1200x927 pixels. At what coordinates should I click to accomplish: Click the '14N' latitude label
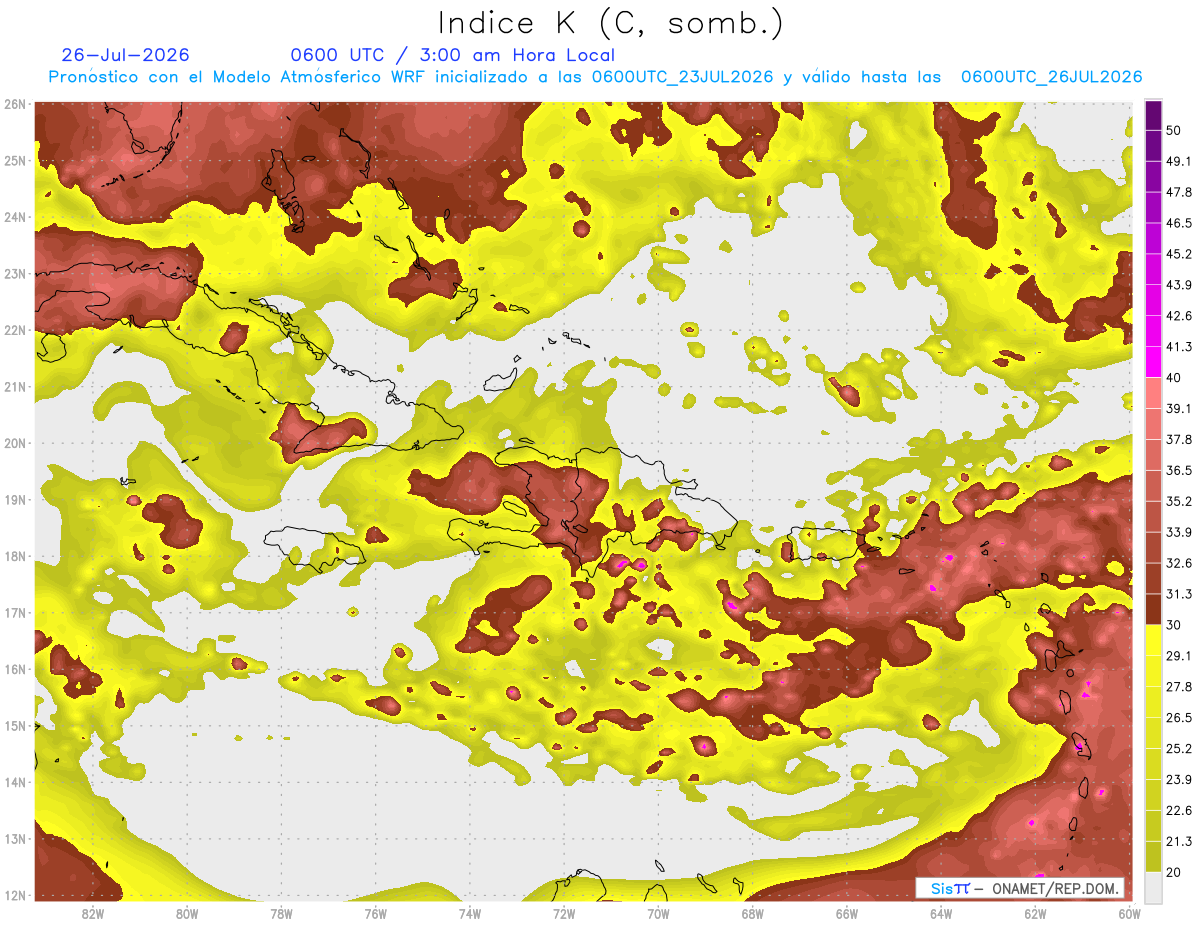15,783
